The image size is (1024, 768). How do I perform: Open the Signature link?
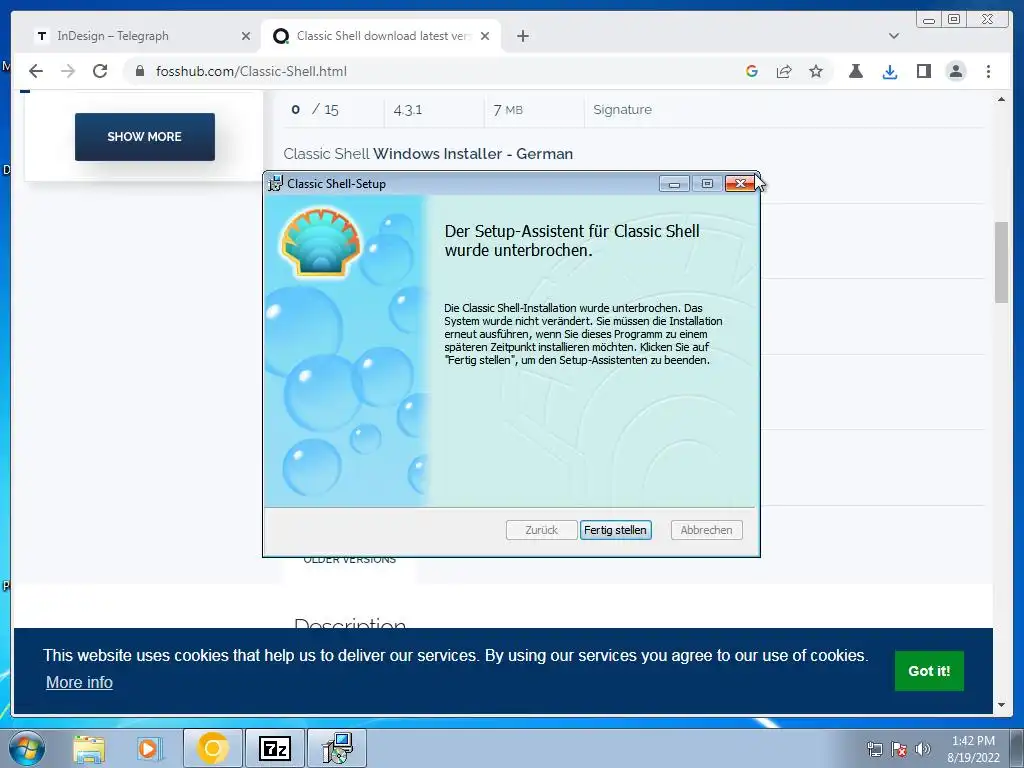tap(622, 110)
